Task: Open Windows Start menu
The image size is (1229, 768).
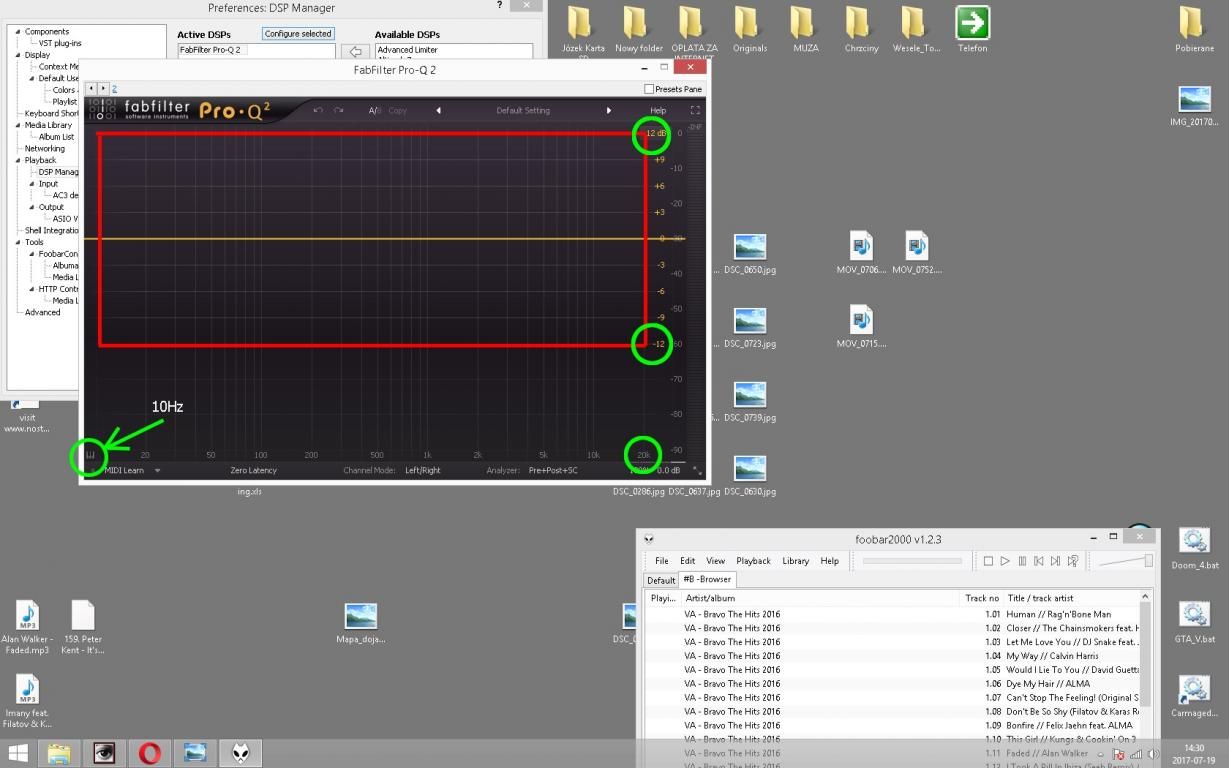Action: pyautogui.click(x=18, y=753)
